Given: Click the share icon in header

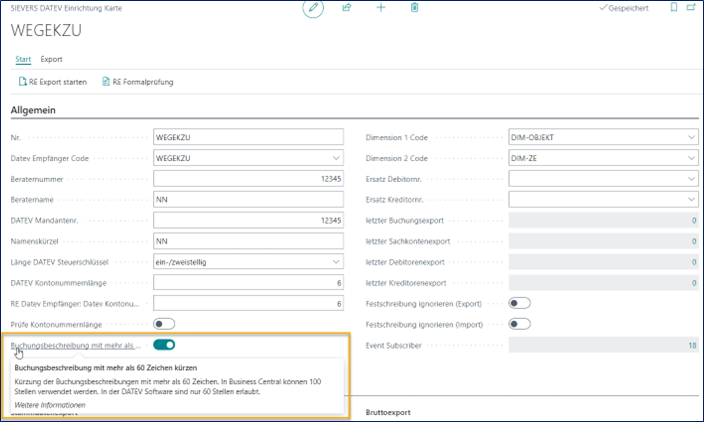Looking at the screenshot, I should pyautogui.click(x=347, y=8).
